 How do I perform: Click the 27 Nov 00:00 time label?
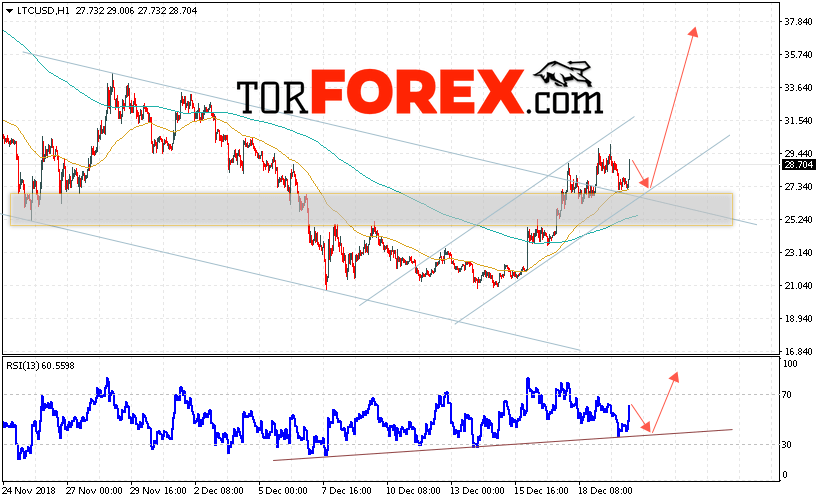[94, 491]
